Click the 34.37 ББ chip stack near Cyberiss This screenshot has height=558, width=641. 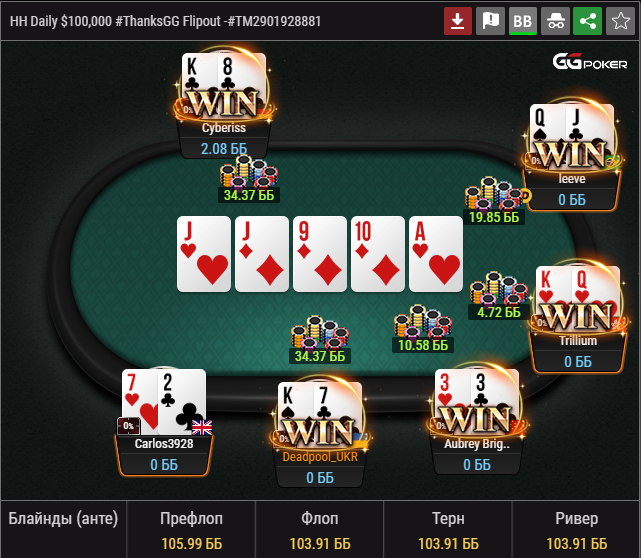(x=249, y=179)
